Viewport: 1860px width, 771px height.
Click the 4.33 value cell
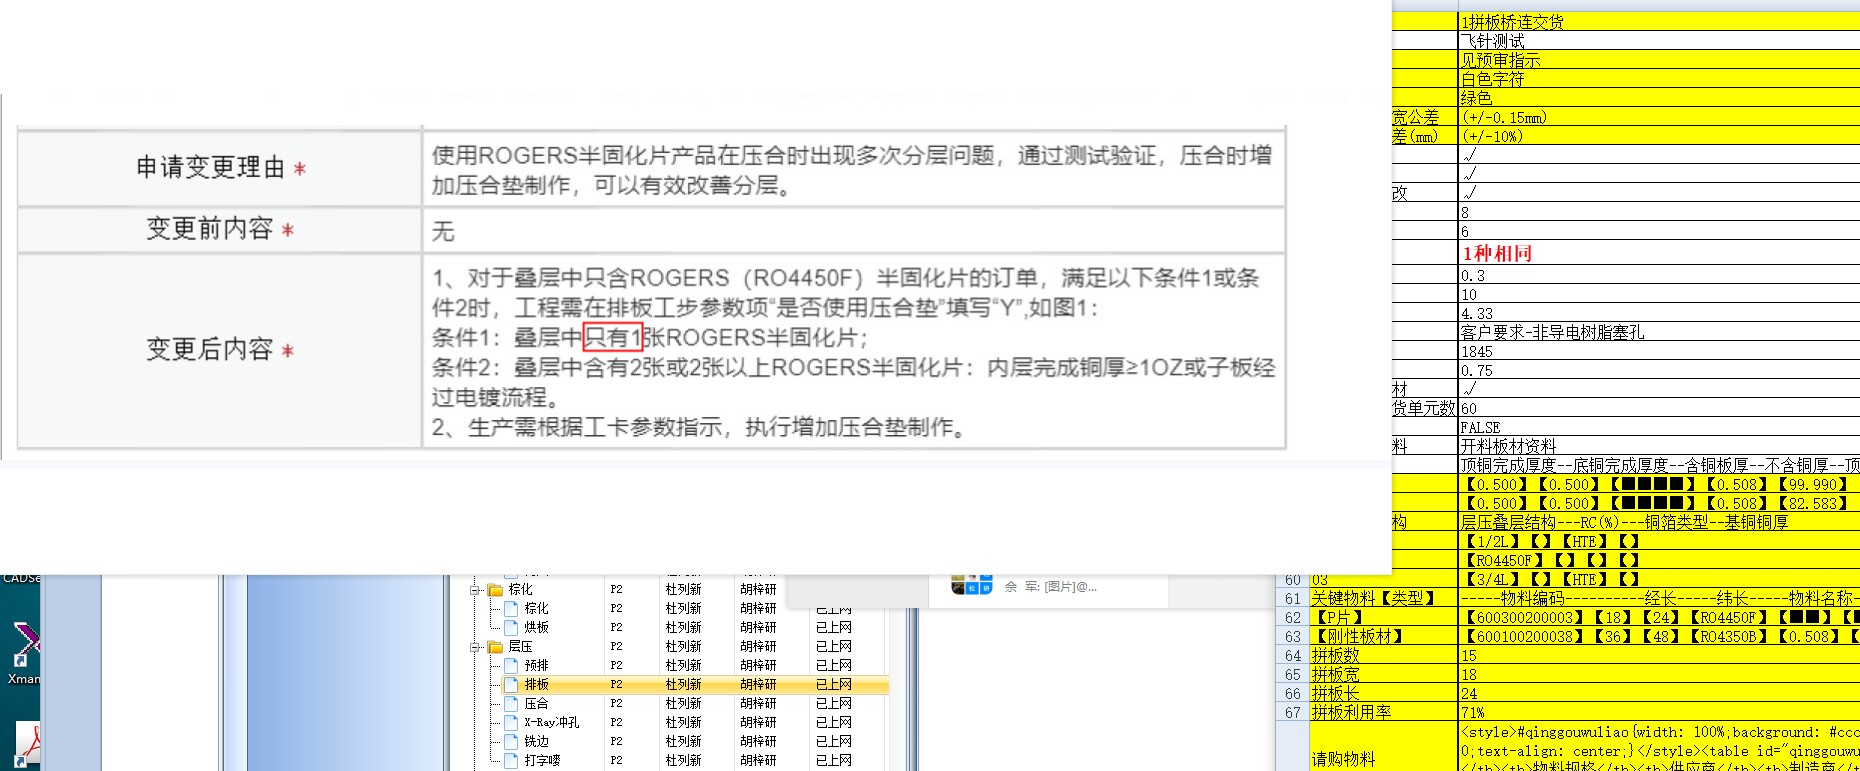(1659, 313)
